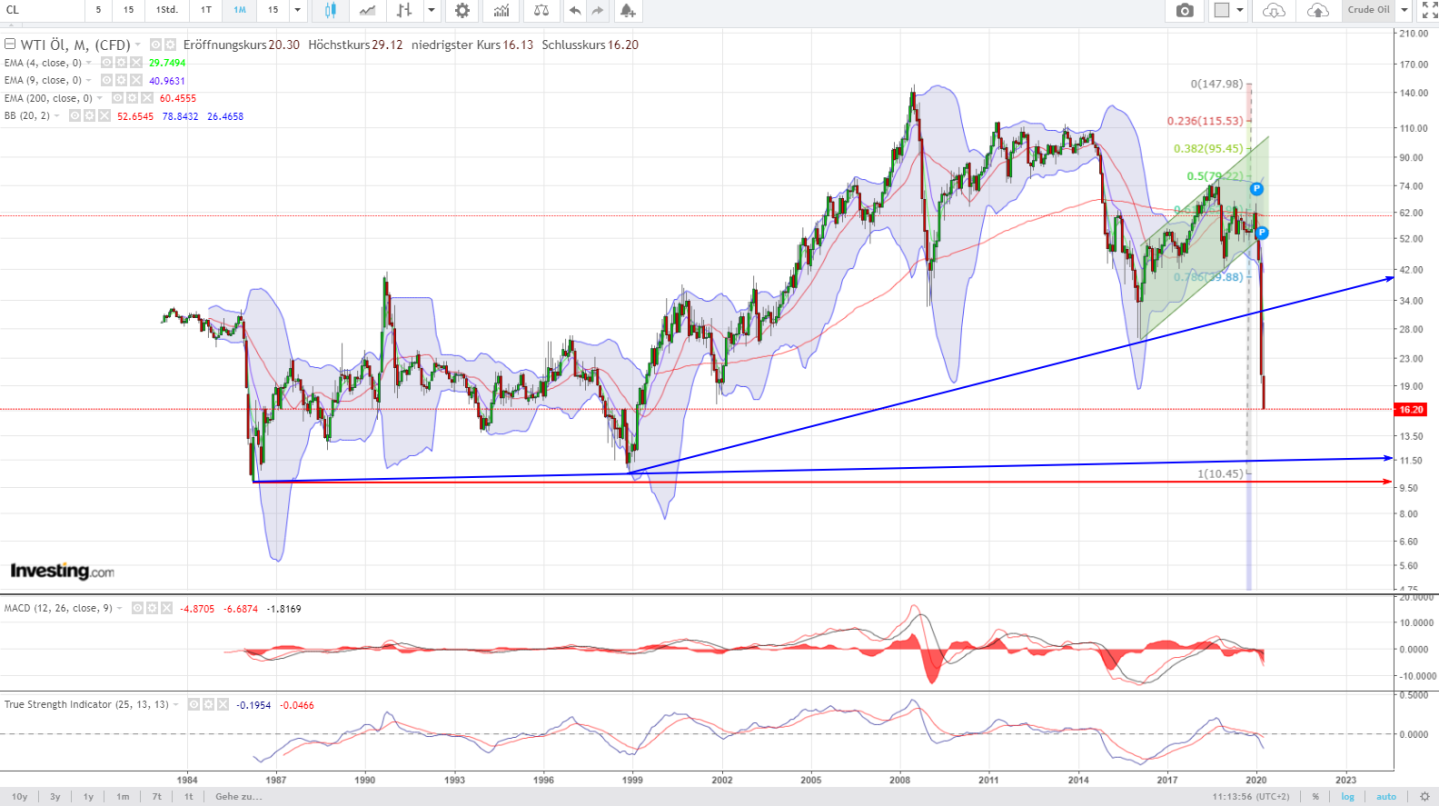Select the 1Std. interval
Image resolution: width=1439 pixels, height=806 pixels.
pyautogui.click(x=167, y=10)
